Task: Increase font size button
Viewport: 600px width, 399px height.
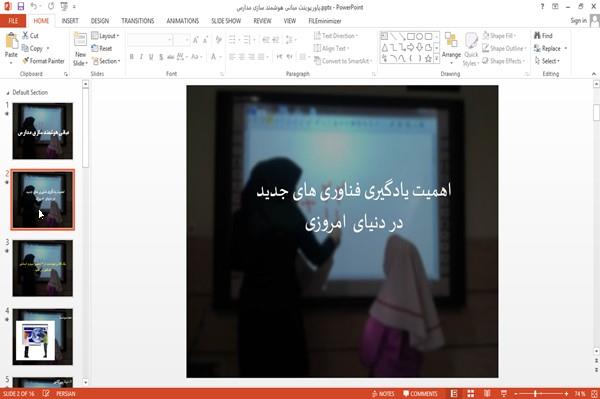Action: [x=196, y=40]
